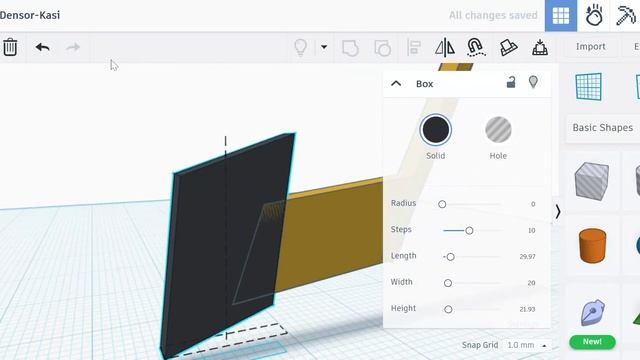Screen dimensions: 640x360
Task: Collapse the shapes panel with chevron
Action: pos(558,212)
